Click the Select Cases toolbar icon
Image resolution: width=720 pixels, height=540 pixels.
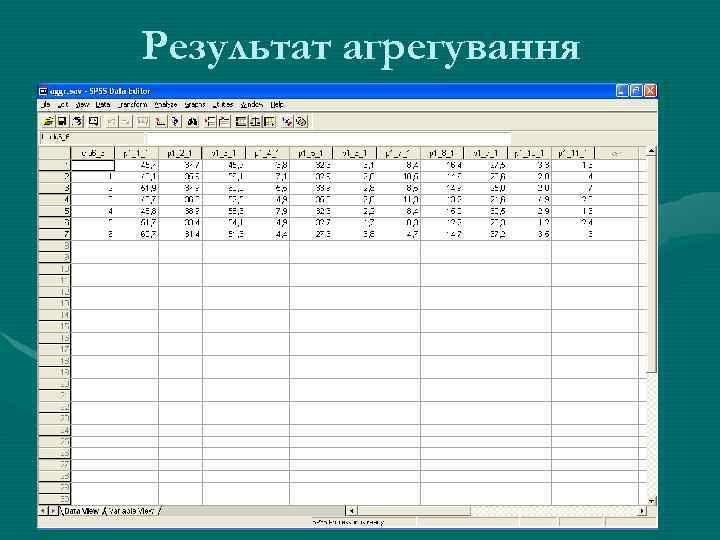point(270,122)
